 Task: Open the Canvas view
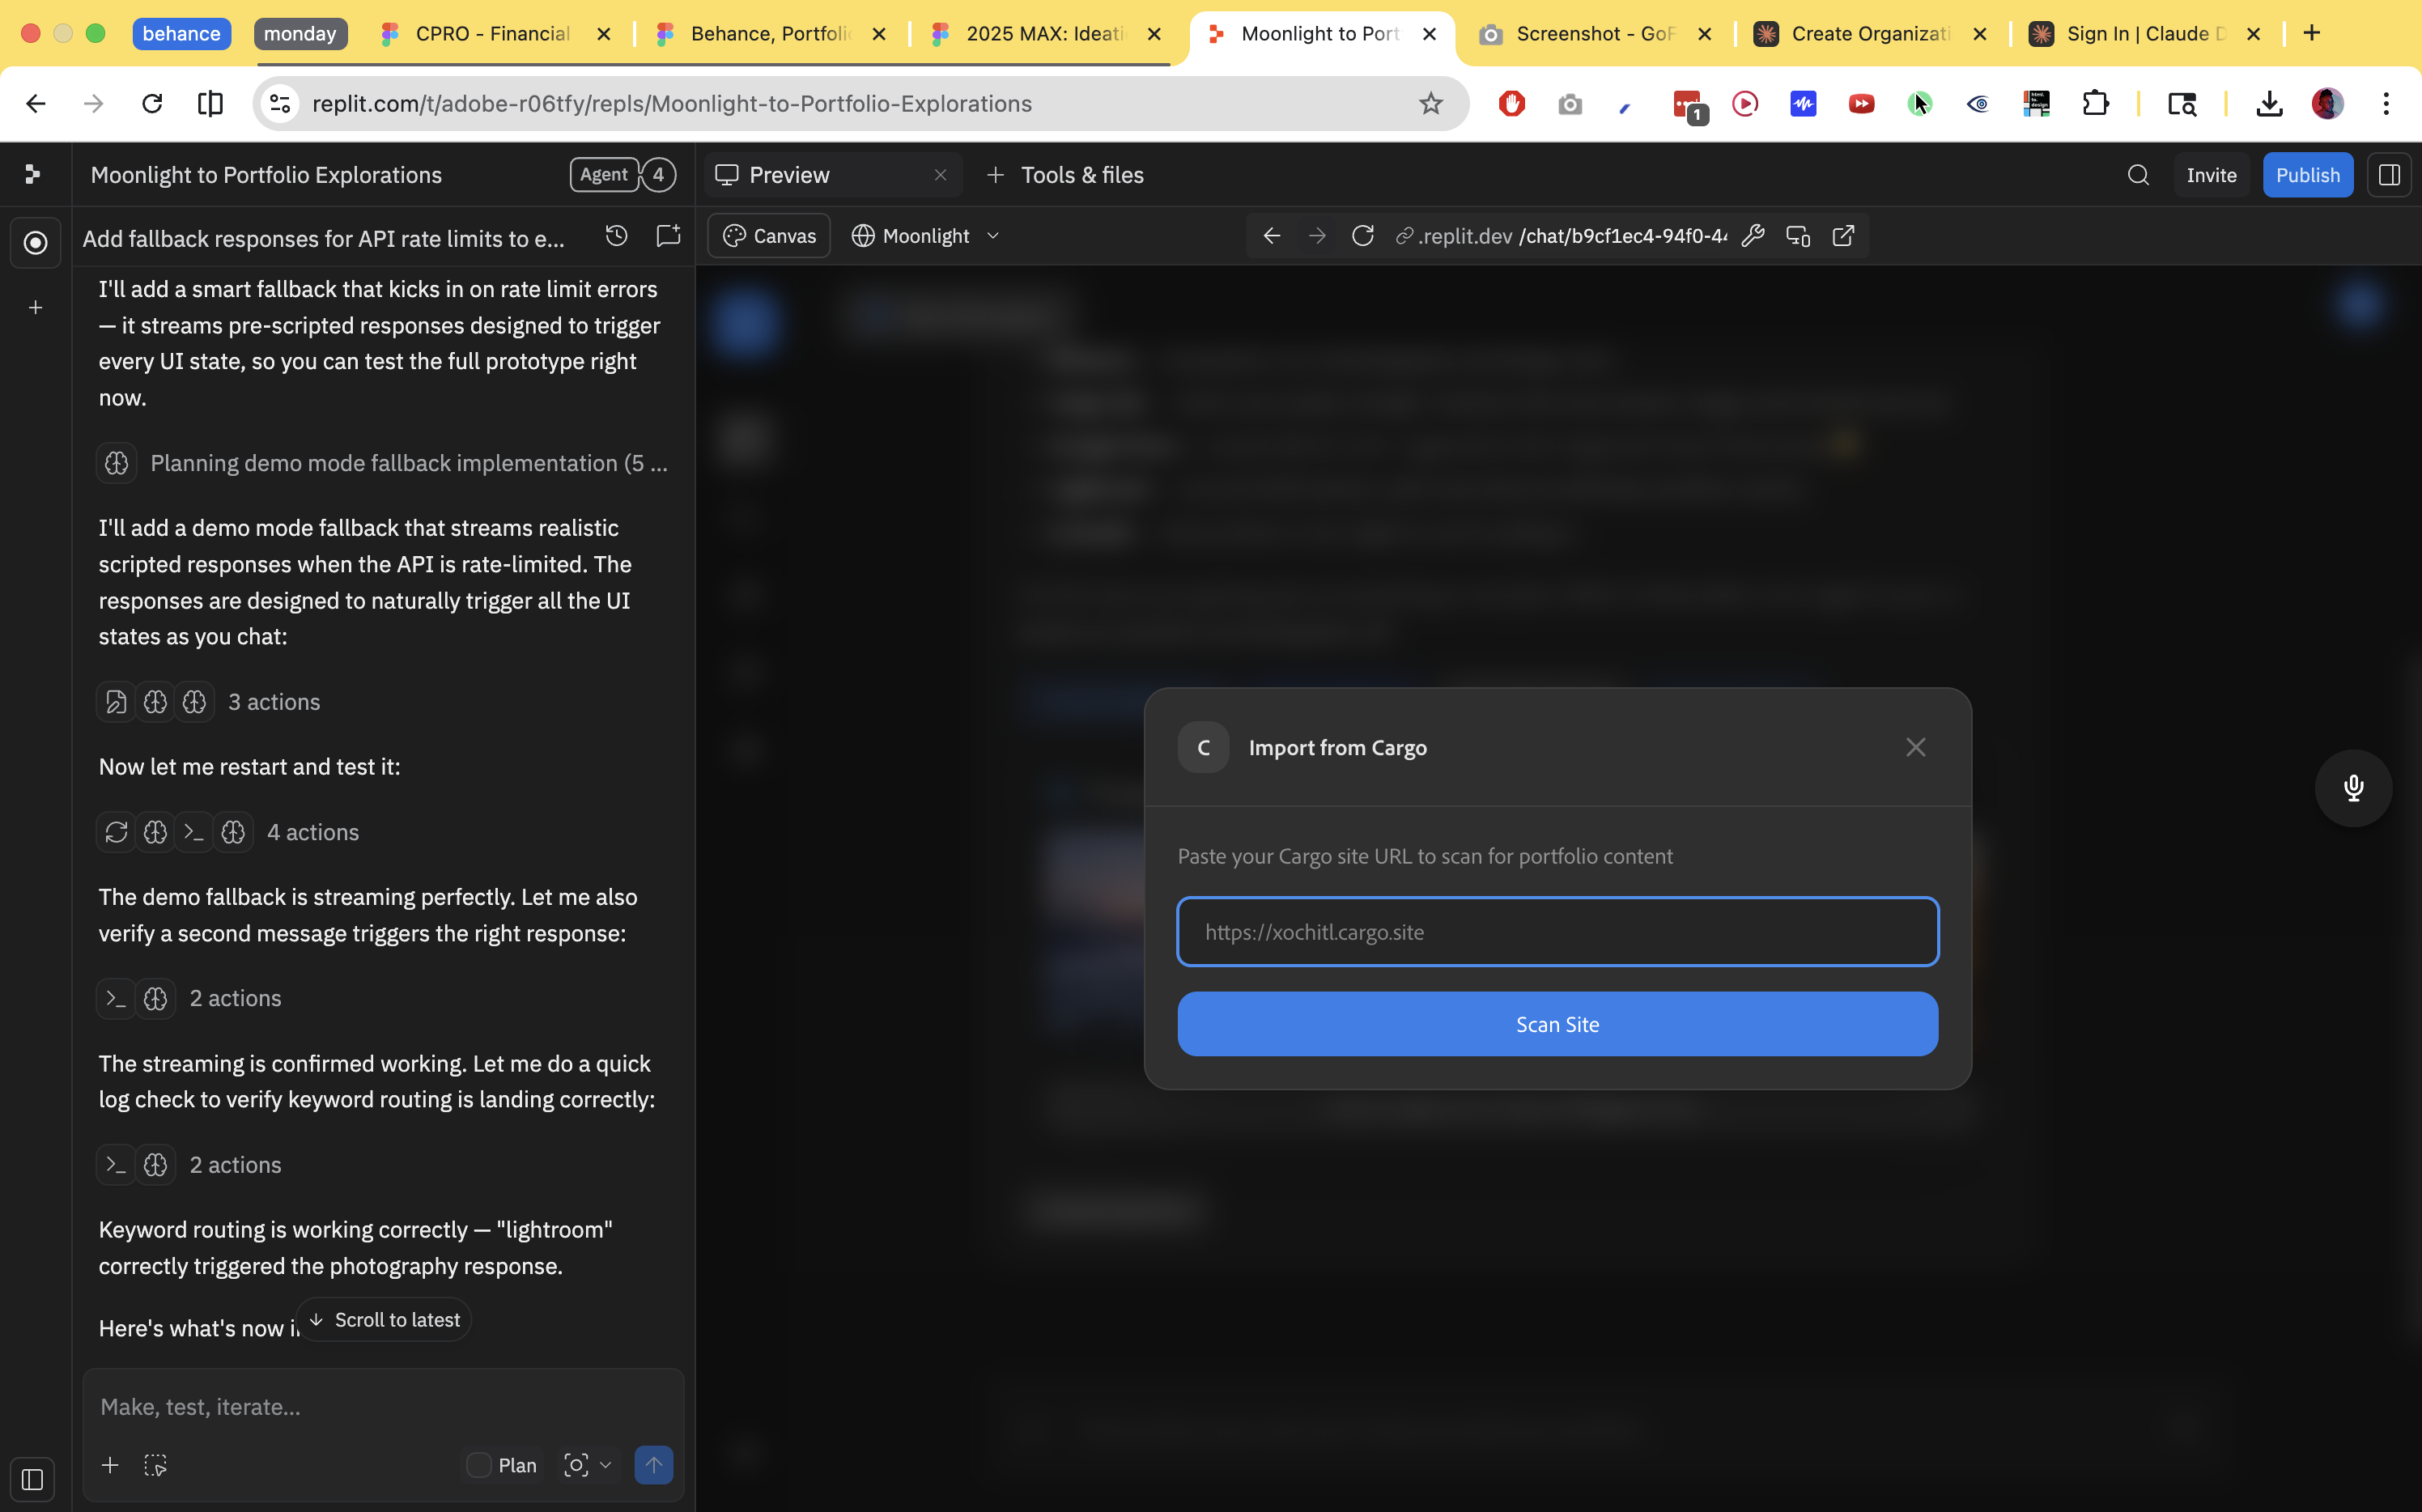pos(769,236)
